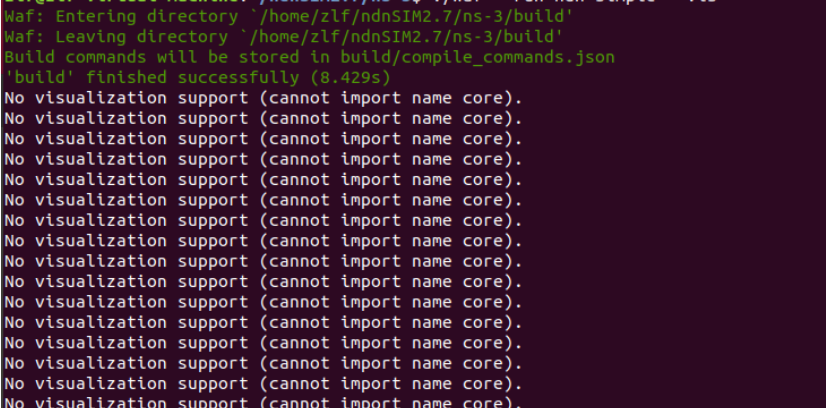Click the quoted 'build' word in the finished line
Image resolution: width=826 pixels, height=408 pixels.
pos(40,78)
